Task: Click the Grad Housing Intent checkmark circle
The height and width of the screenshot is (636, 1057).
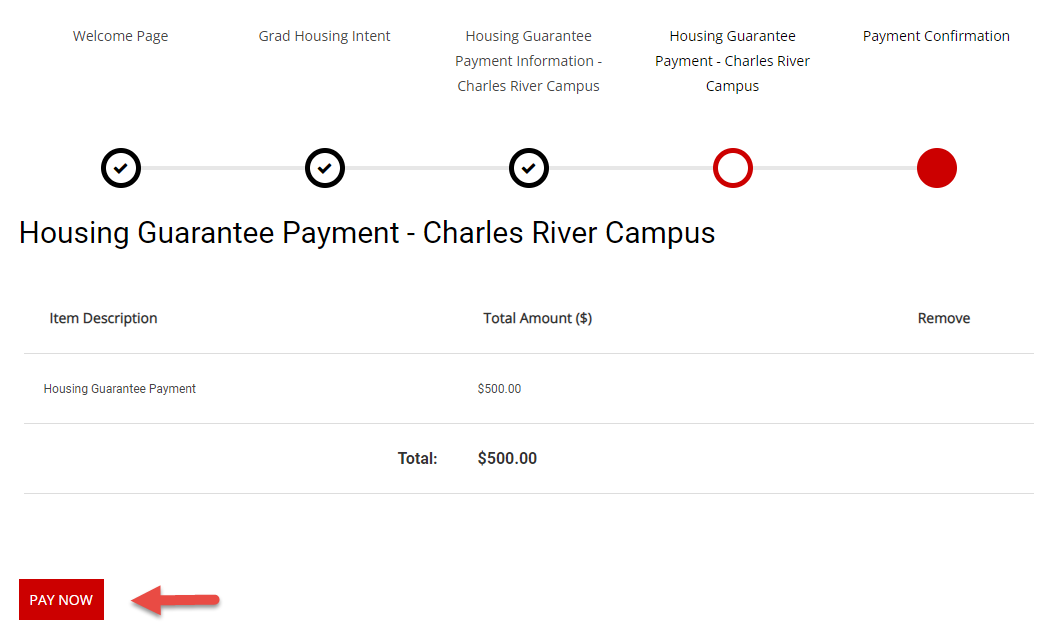Action: click(325, 168)
